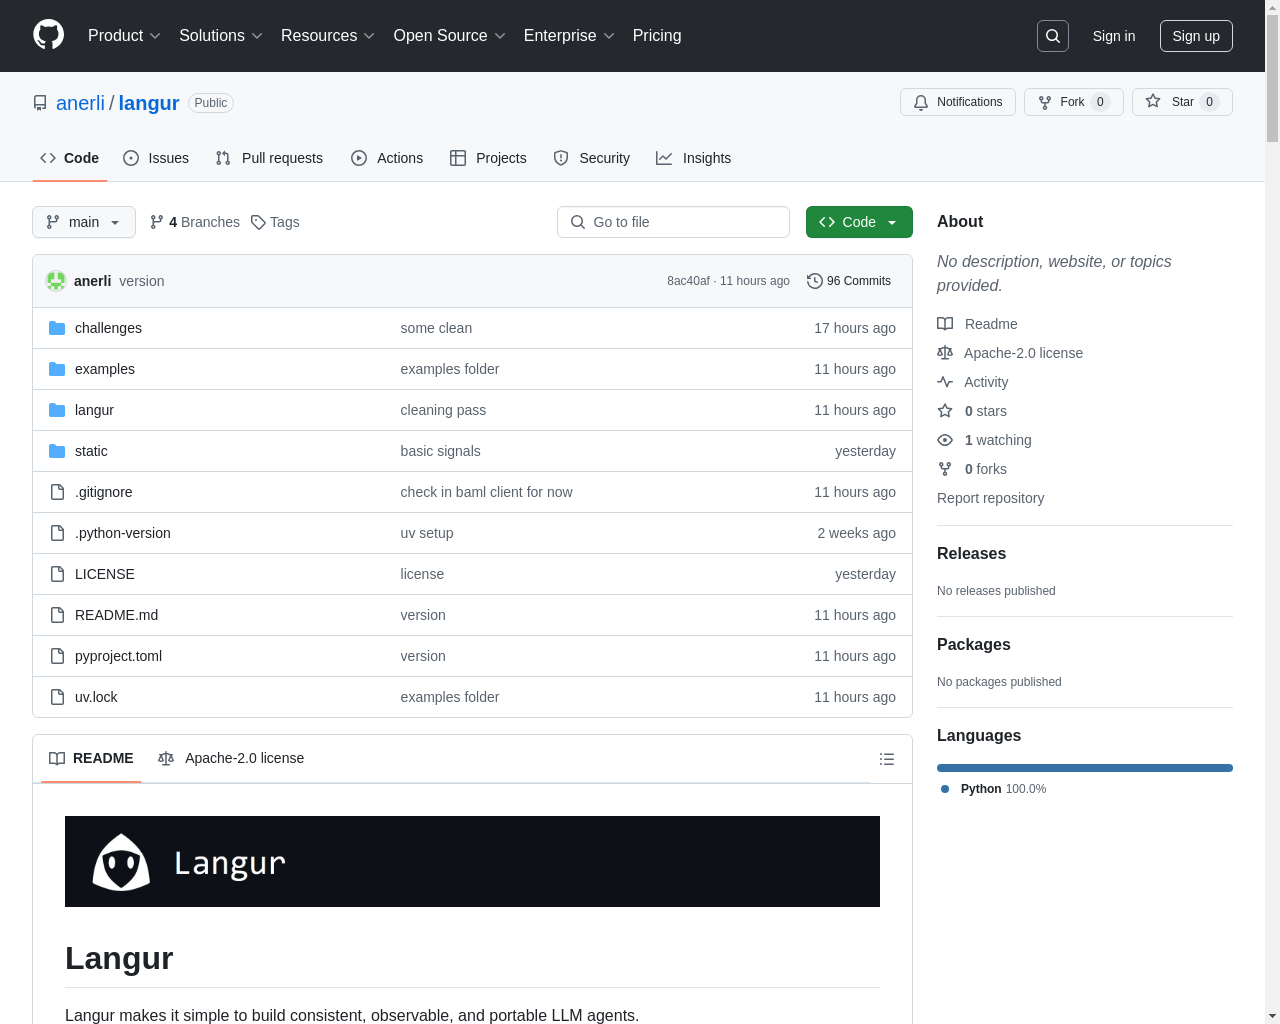Open commit message 'check in baml client for now'

pyautogui.click(x=486, y=492)
